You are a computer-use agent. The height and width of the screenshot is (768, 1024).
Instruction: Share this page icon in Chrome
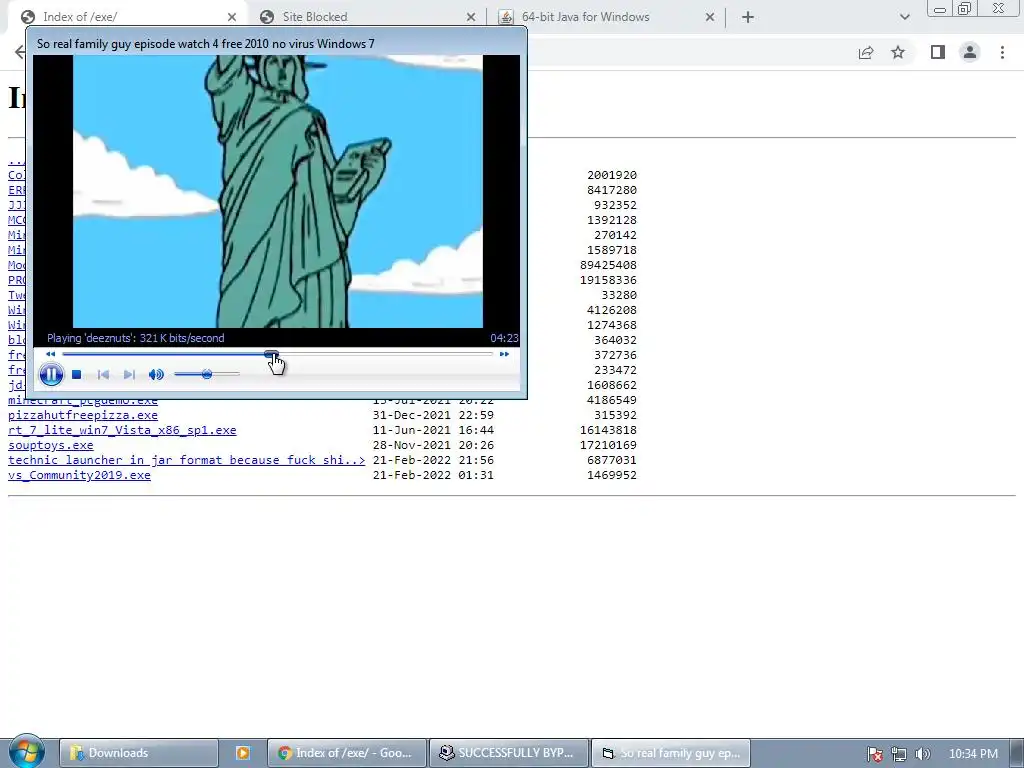pyautogui.click(x=866, y=53)
